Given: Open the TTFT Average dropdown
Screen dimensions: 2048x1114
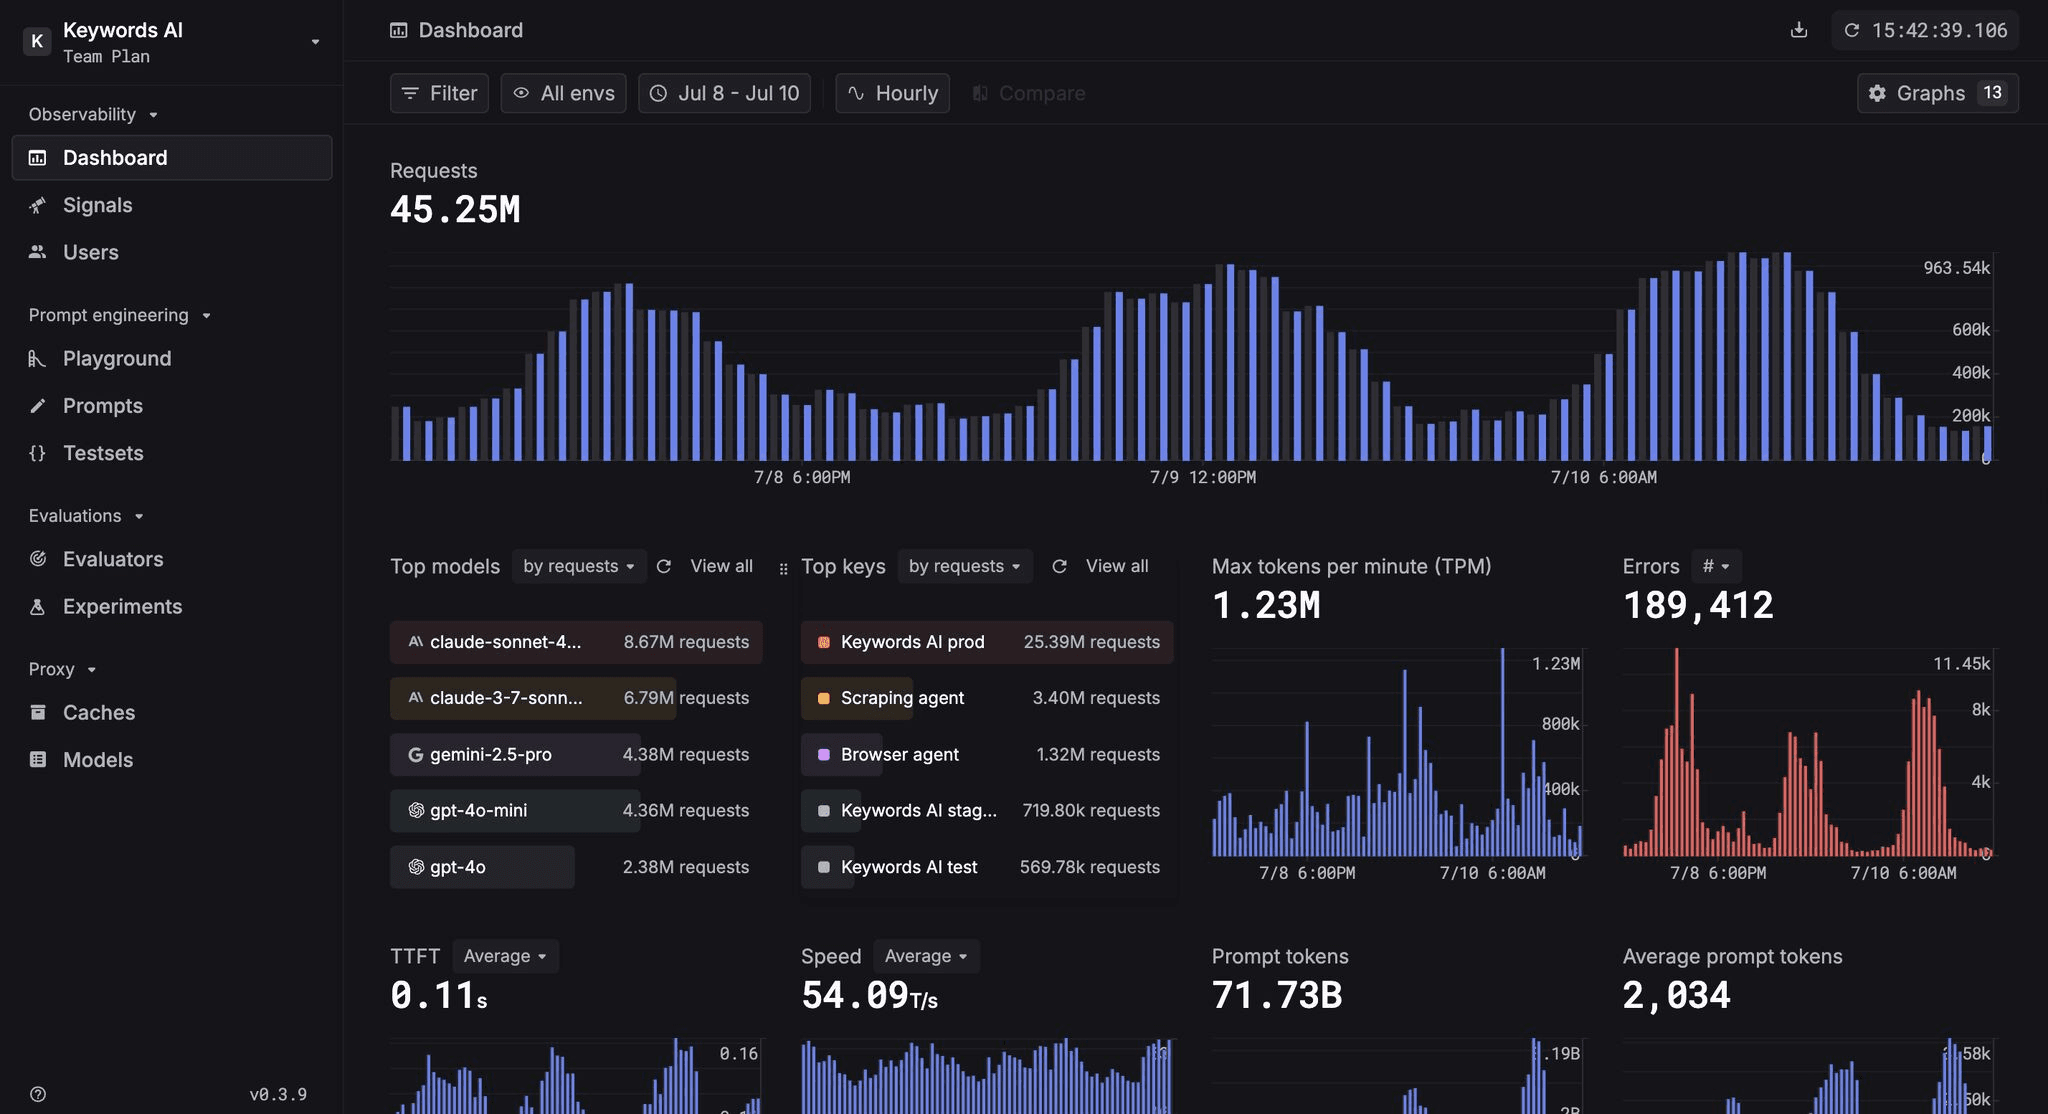Looking at the screenshot, I should pyautogui.click(x=505, y=956).
